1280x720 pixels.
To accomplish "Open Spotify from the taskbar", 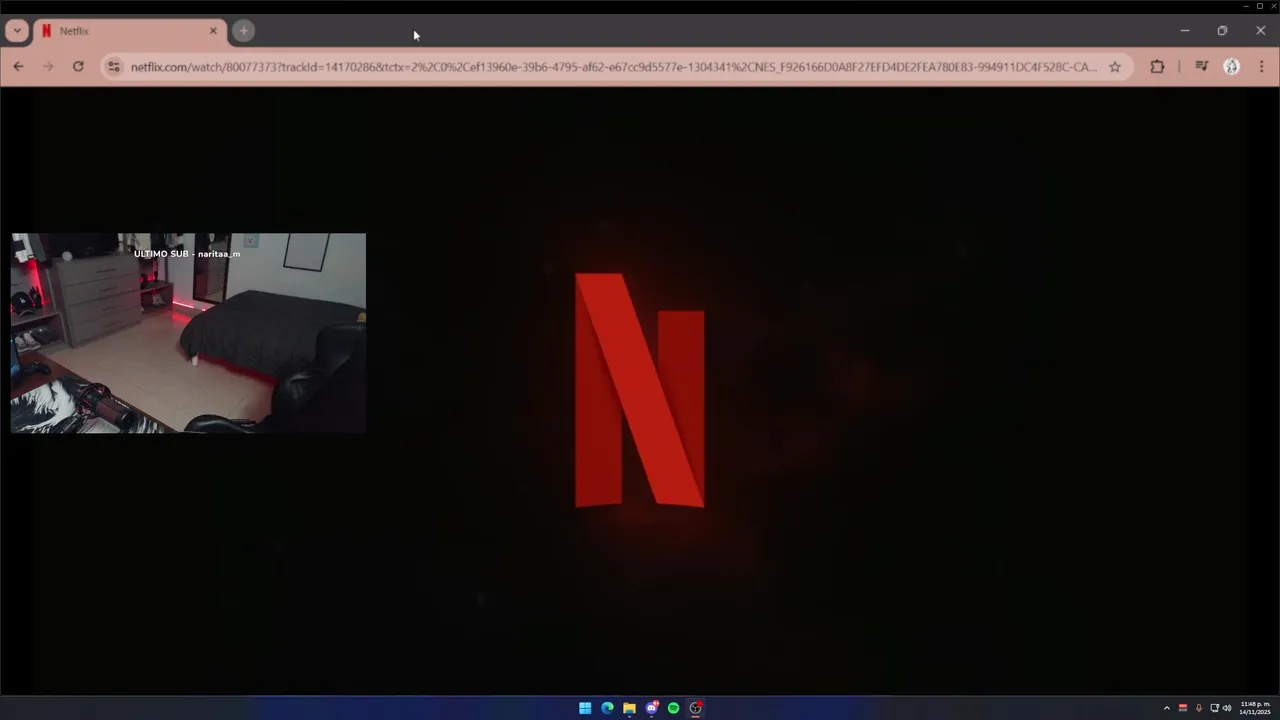I will [674, 708].
